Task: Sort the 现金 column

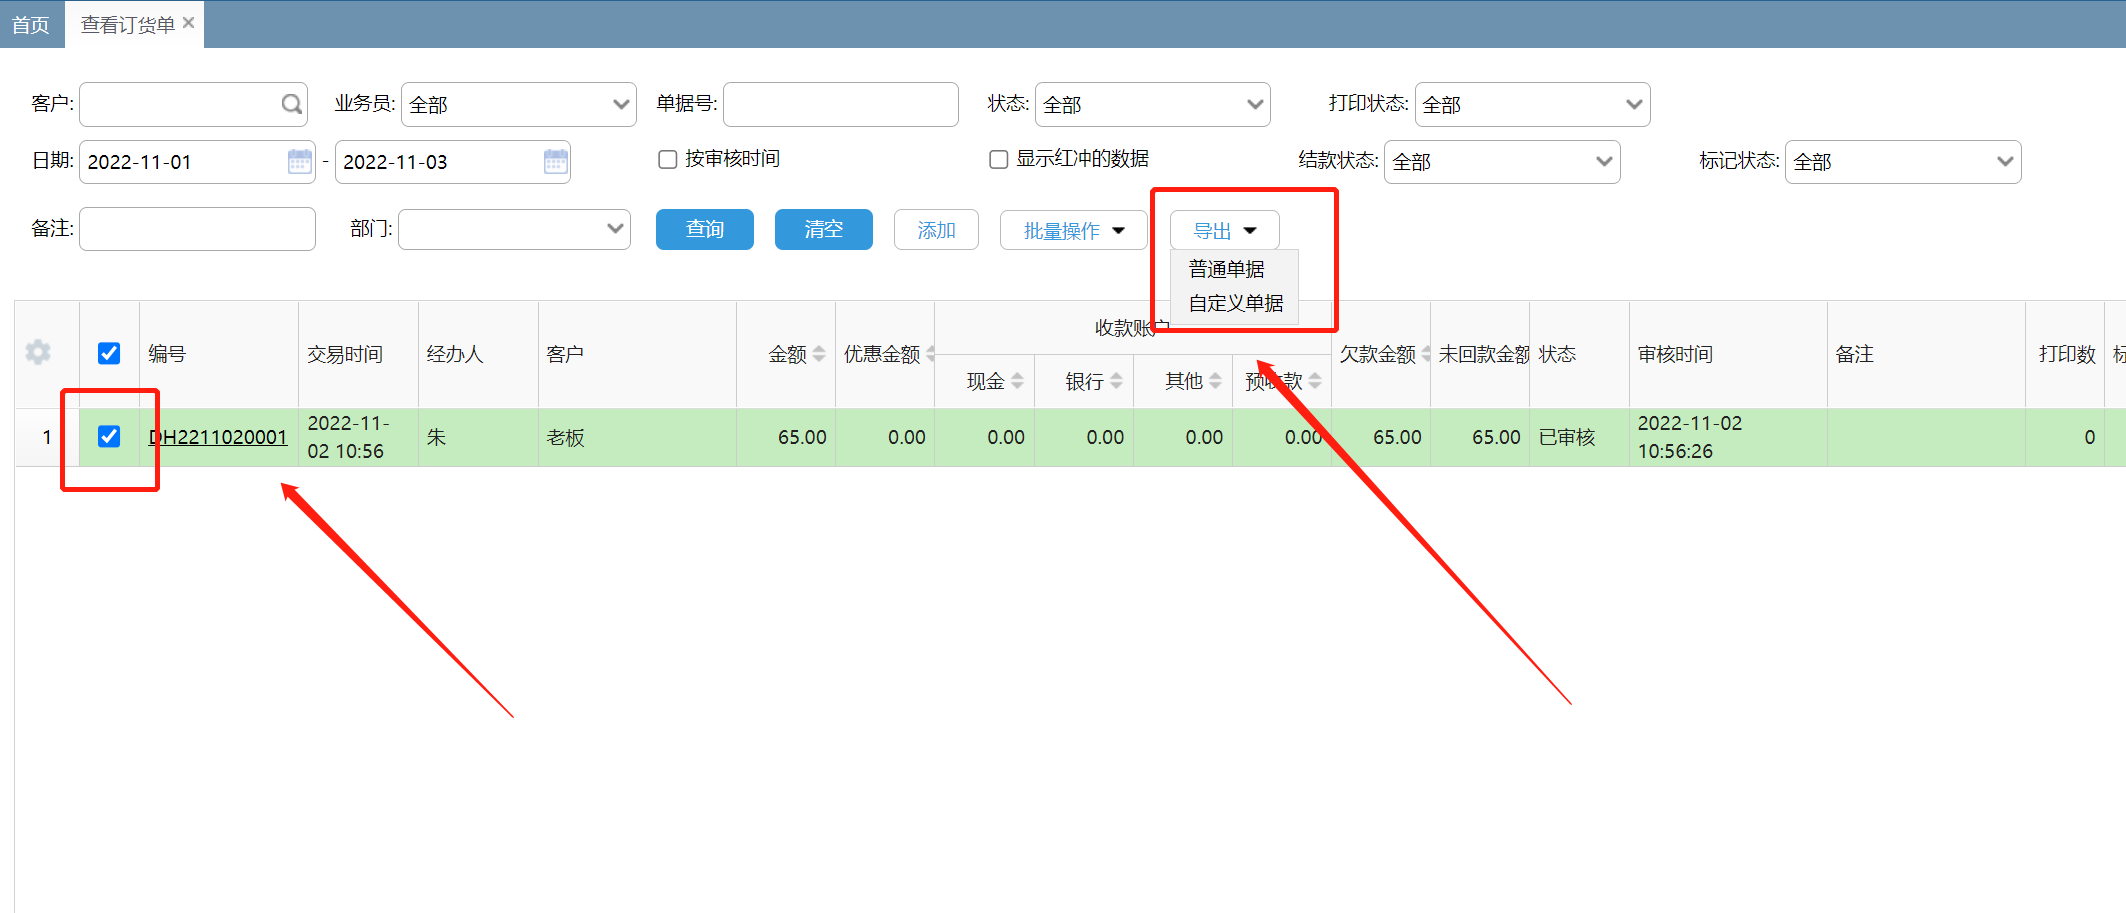Action: coord(1017,381)
